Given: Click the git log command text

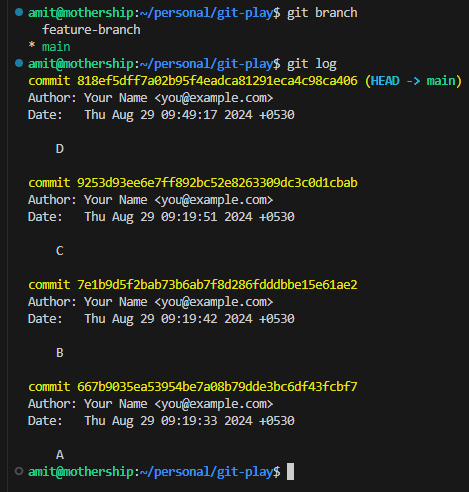Looking at the screenshot, I should (312, 64).
